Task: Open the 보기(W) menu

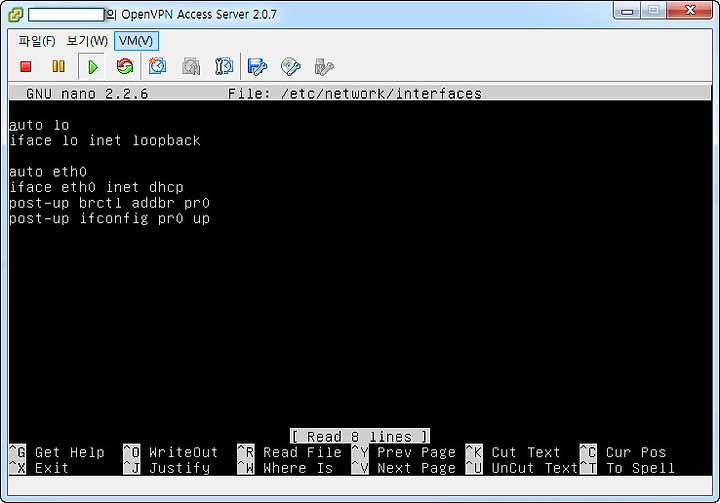Action: (87, 41)
